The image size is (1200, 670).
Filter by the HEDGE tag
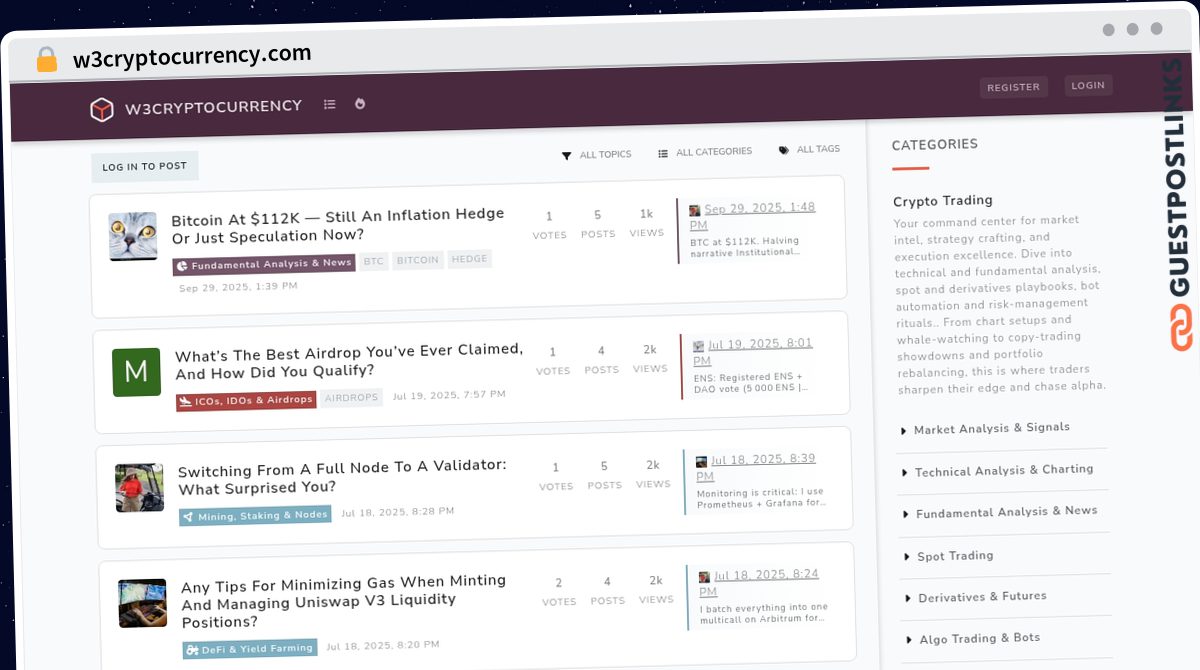pyautogui.click(x=469, y=259)
